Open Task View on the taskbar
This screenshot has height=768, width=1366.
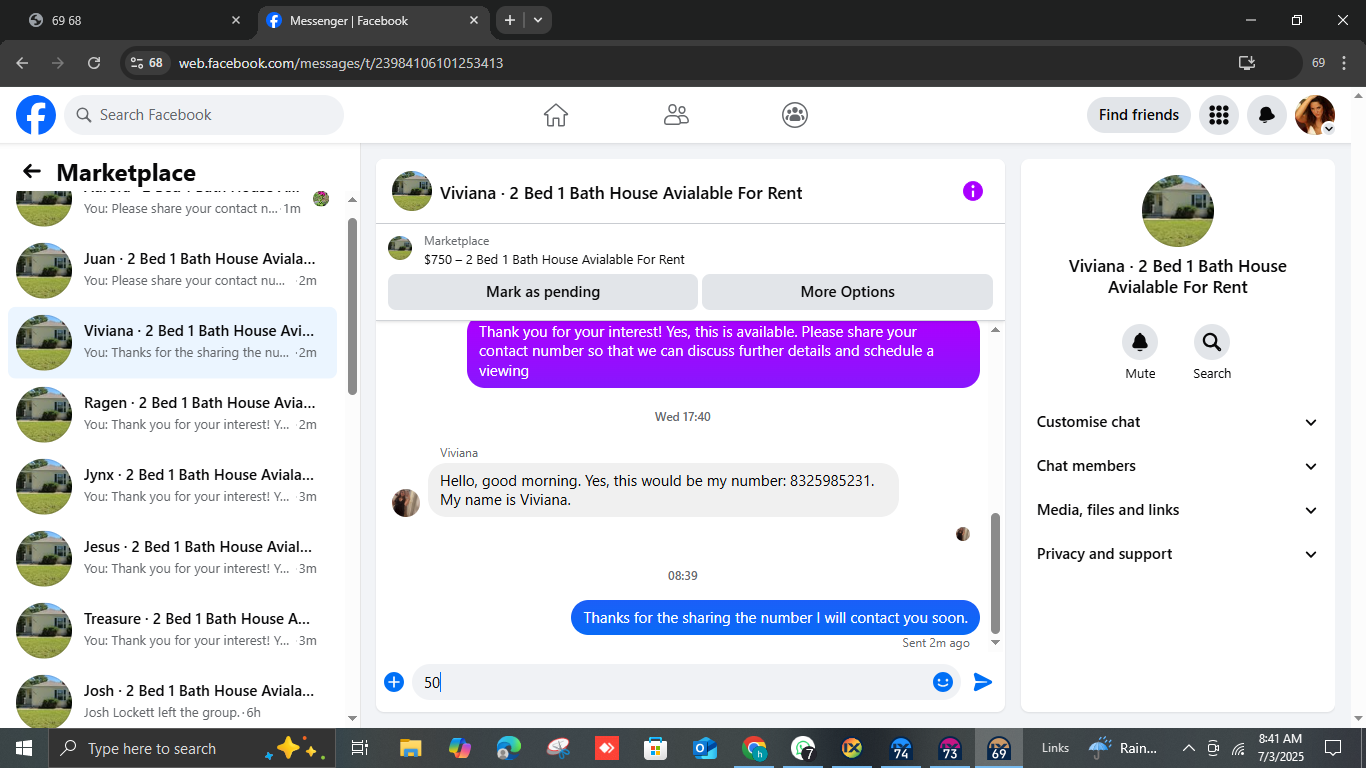click(360, 748)
